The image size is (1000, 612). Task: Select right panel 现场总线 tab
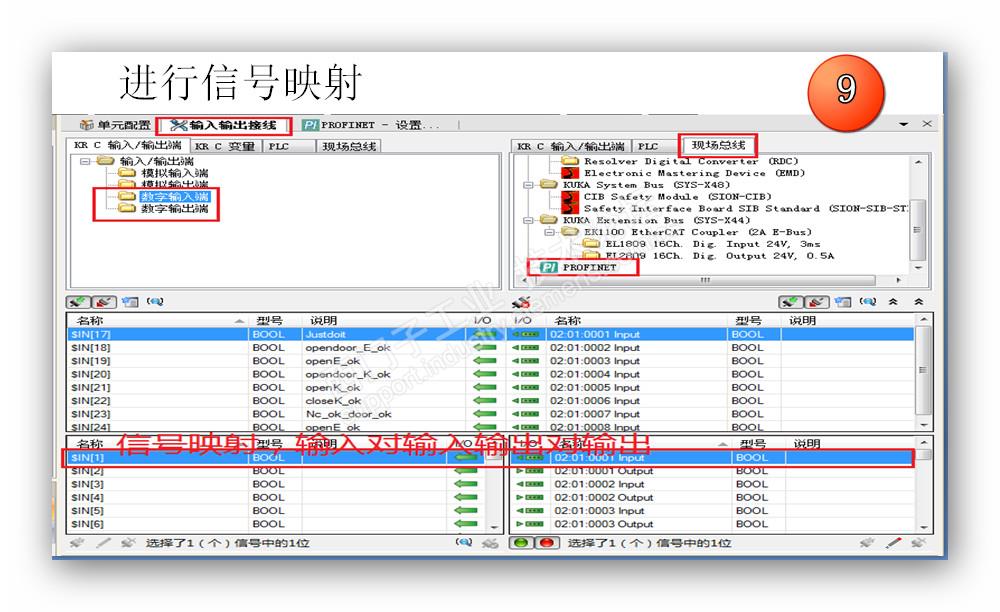[717, 145]
